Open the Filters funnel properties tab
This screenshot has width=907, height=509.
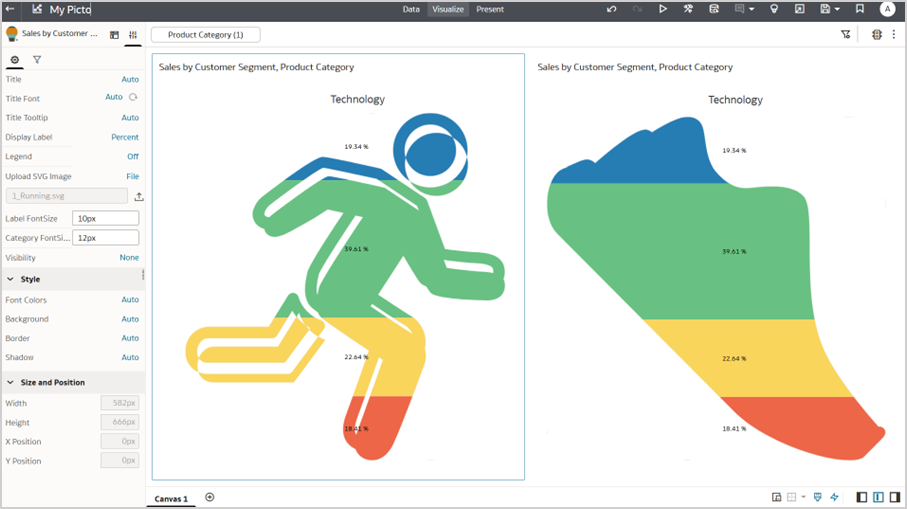[x=37, y=60]
